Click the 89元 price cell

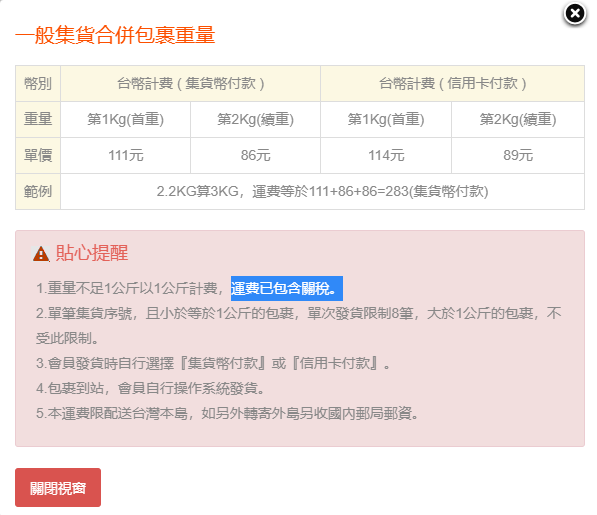coord(518,156)
